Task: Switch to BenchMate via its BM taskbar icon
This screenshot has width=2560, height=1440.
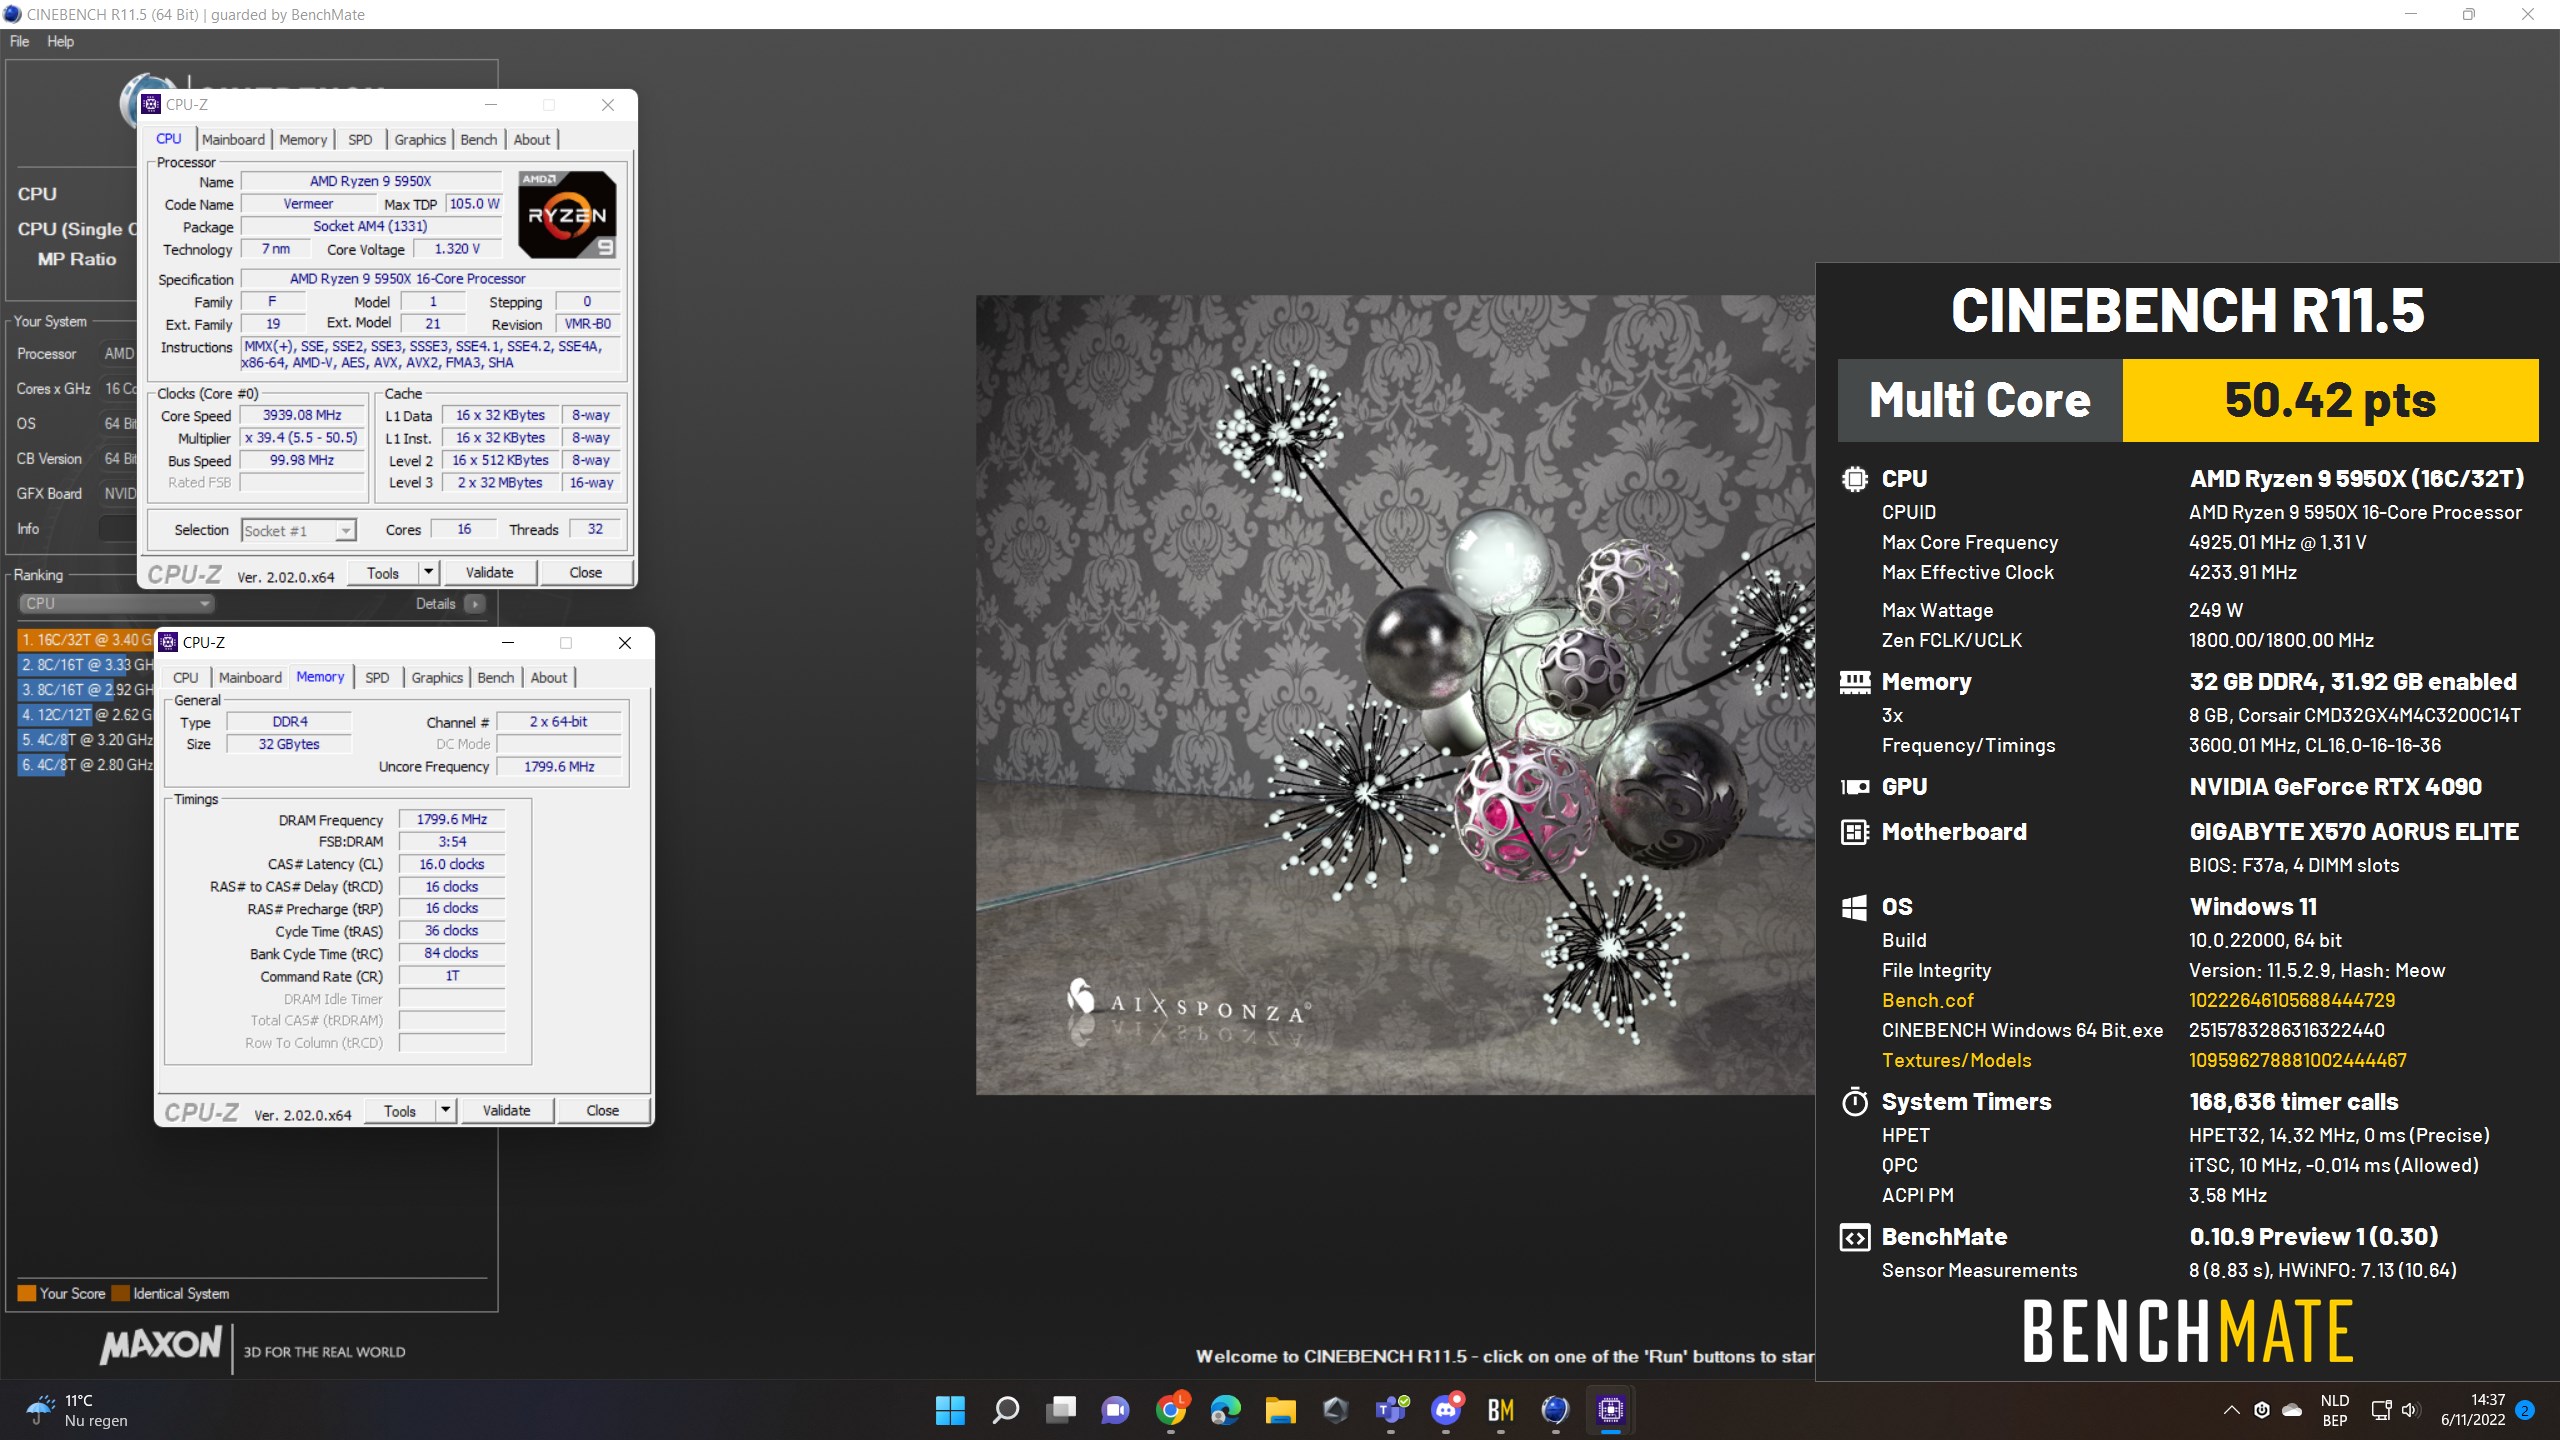Action: point(1500,1410)
